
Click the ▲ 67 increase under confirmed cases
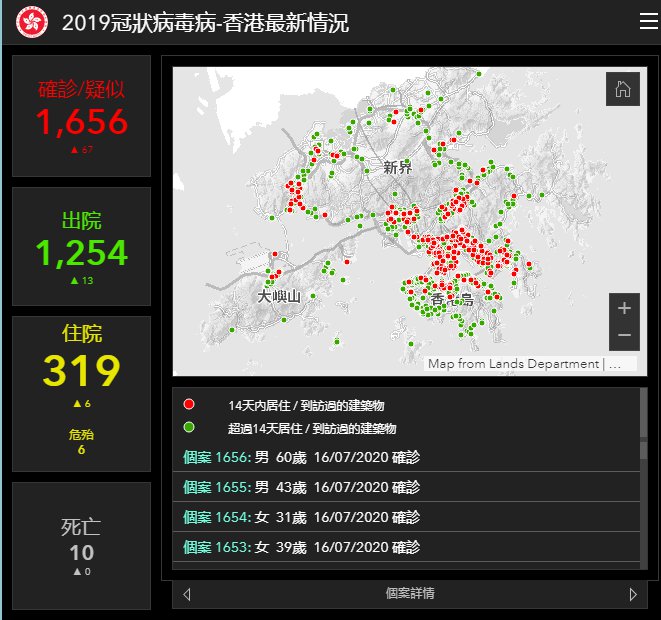pos(82,149)
